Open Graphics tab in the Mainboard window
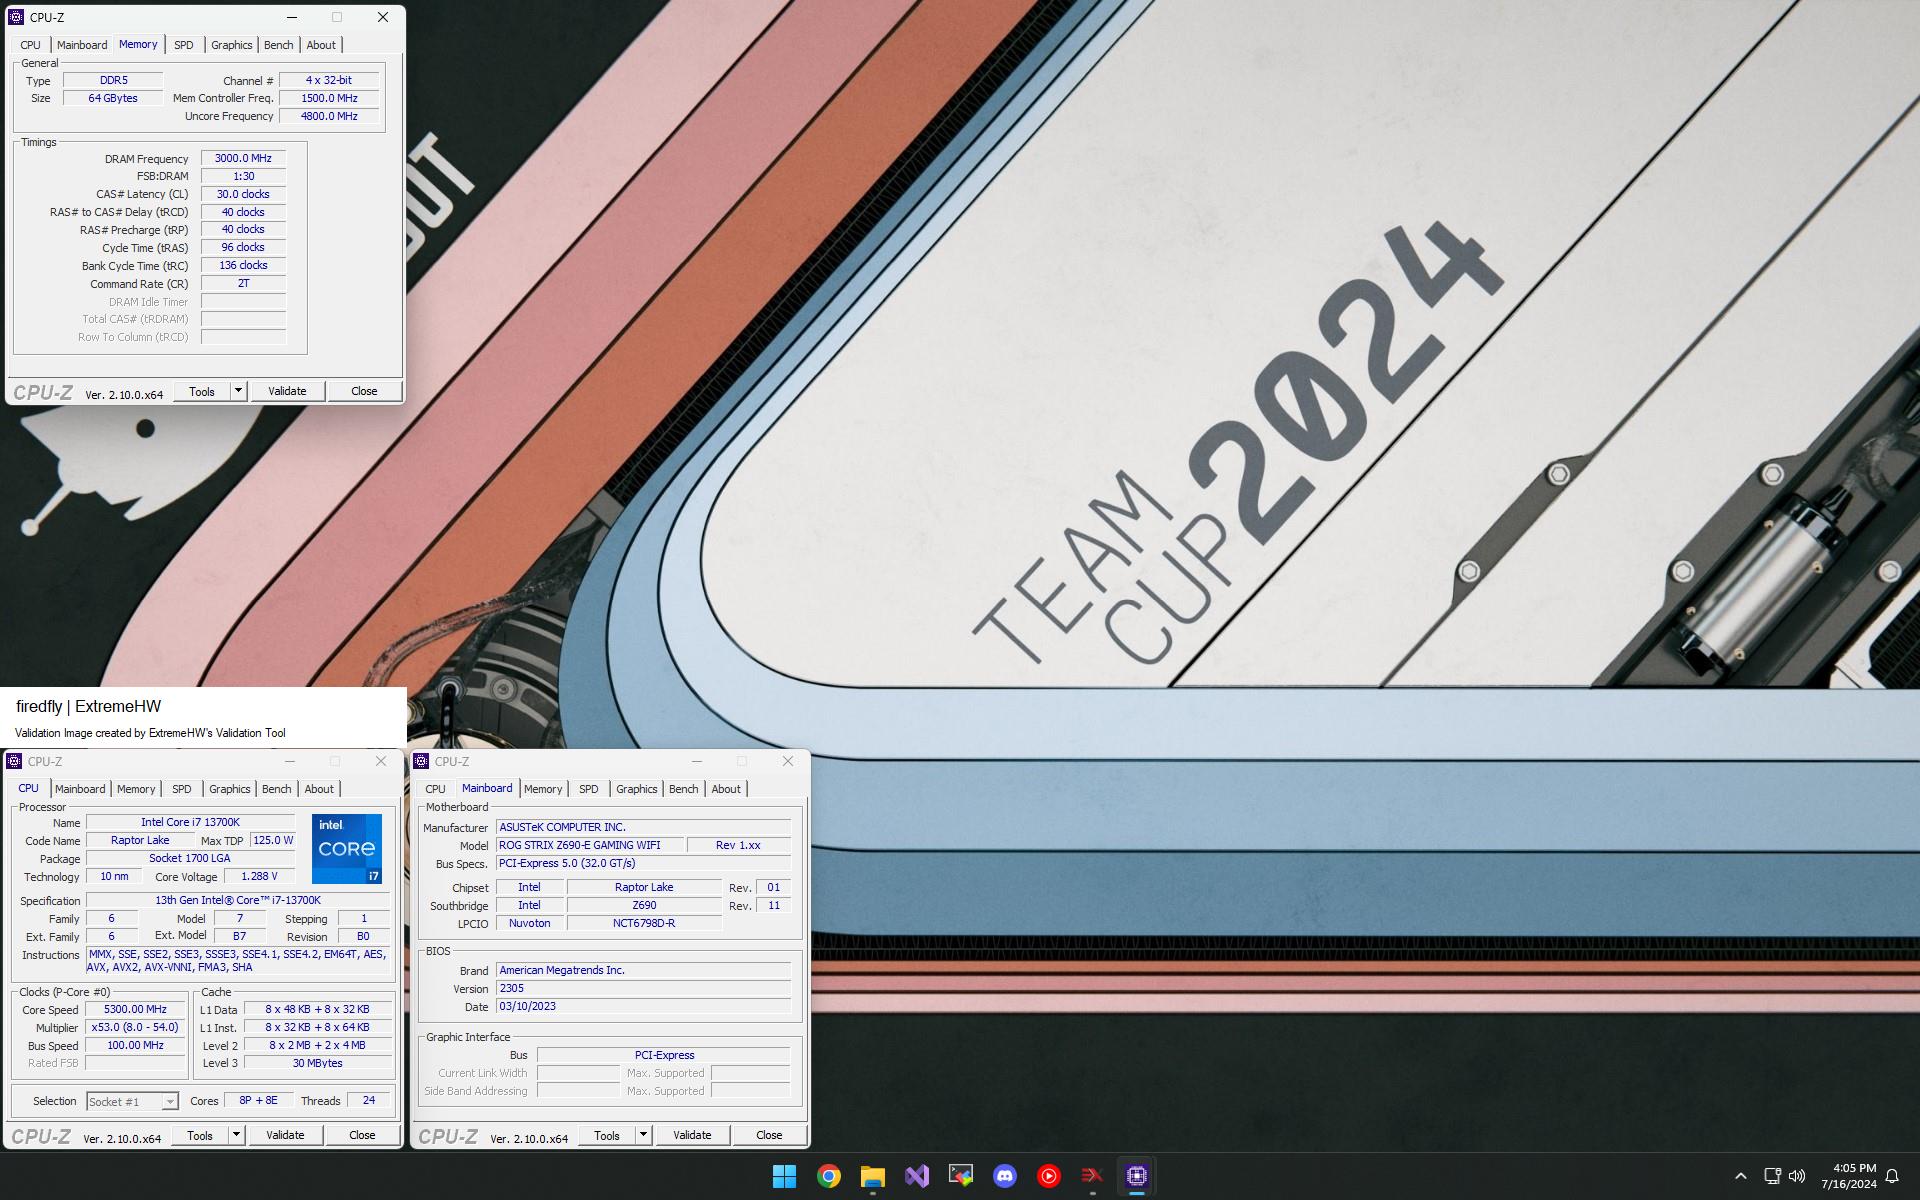The image size is (1920, 1200). (x=637, y=789)
